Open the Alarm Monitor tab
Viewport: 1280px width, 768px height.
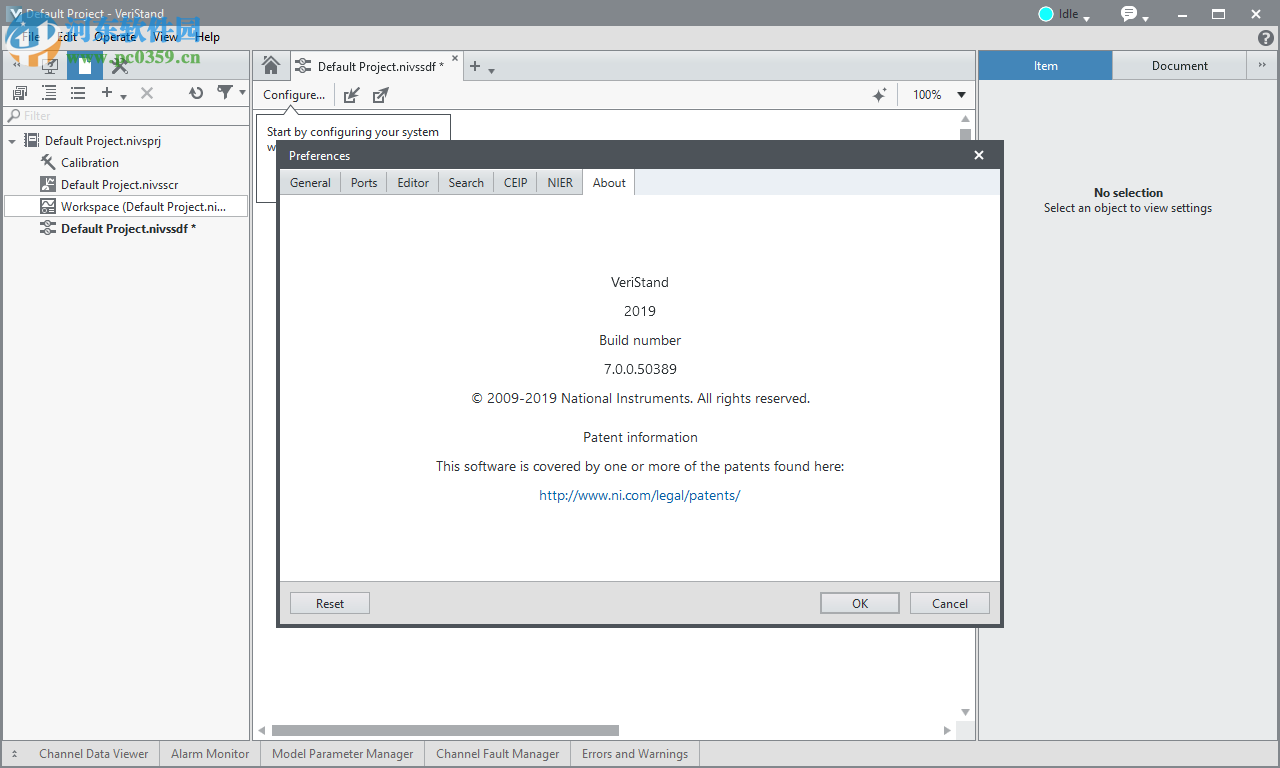point(210,754)
